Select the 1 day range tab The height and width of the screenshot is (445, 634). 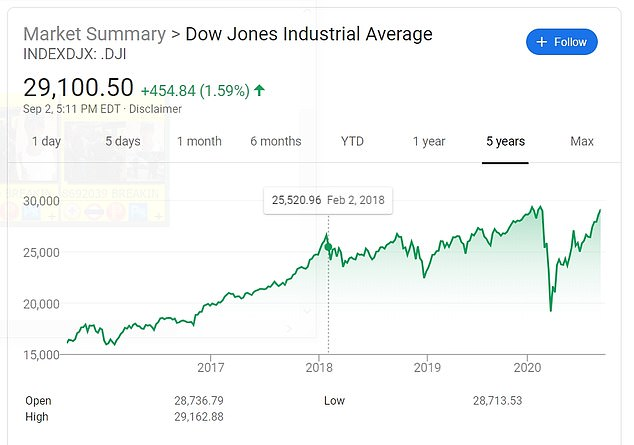pyautogui.click(x=46, y=141)
